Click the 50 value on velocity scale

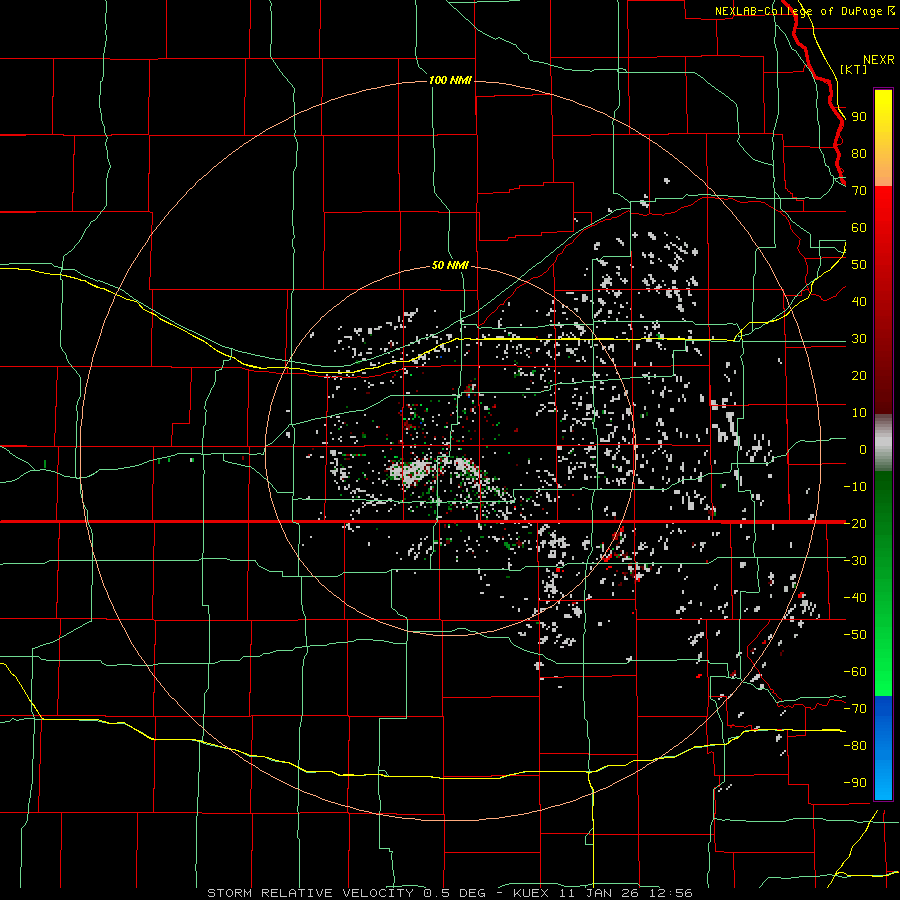click(x=859, y=265)
